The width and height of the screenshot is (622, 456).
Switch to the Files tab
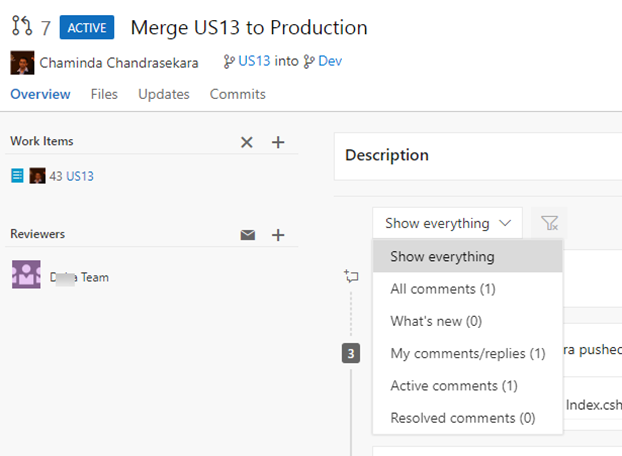coord(104,94)
